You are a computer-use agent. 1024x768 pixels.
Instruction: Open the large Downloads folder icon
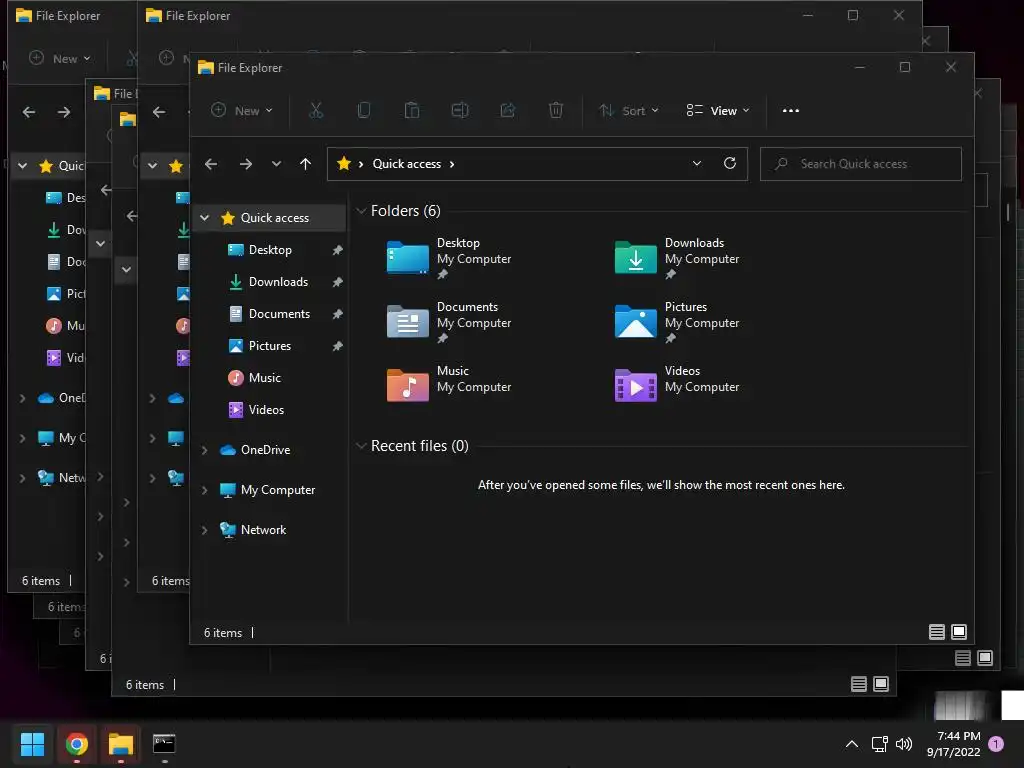(x=635, y=257)
